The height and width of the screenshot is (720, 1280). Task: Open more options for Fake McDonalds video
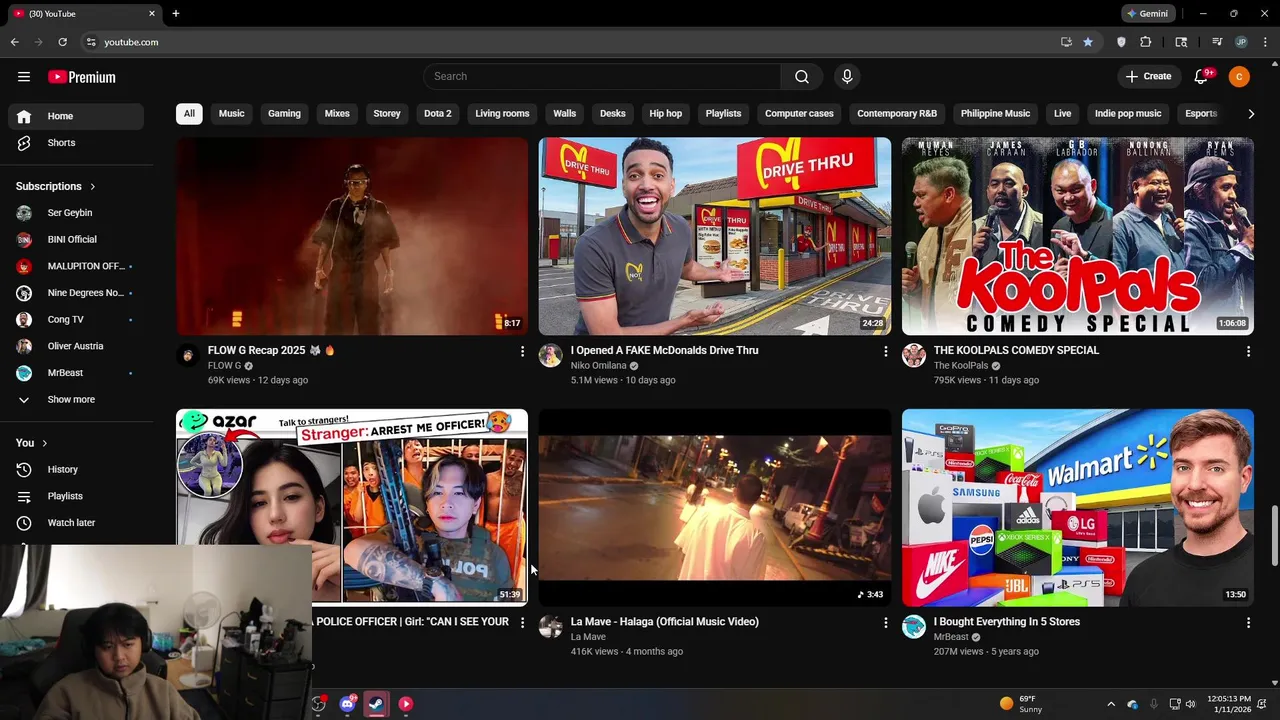click(x=885, y=351)
